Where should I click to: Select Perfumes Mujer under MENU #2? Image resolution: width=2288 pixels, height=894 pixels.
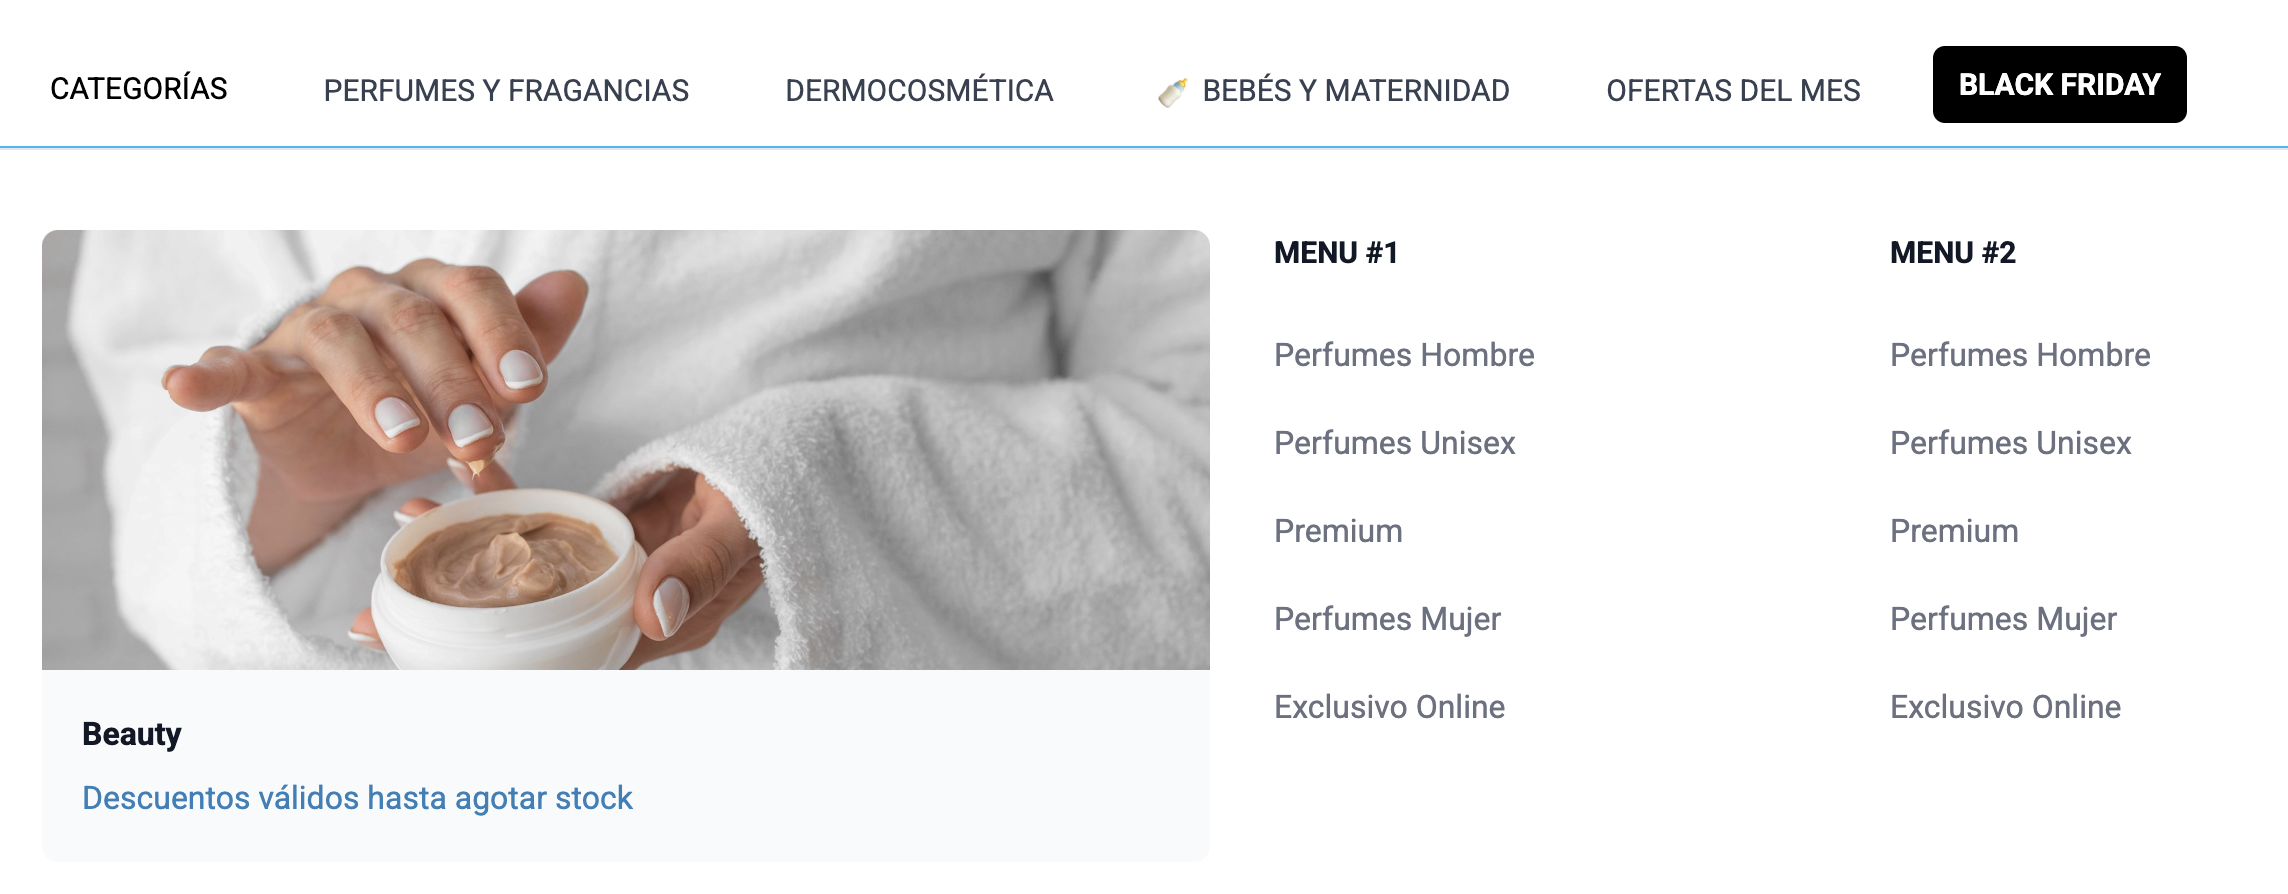(2003, 619)
